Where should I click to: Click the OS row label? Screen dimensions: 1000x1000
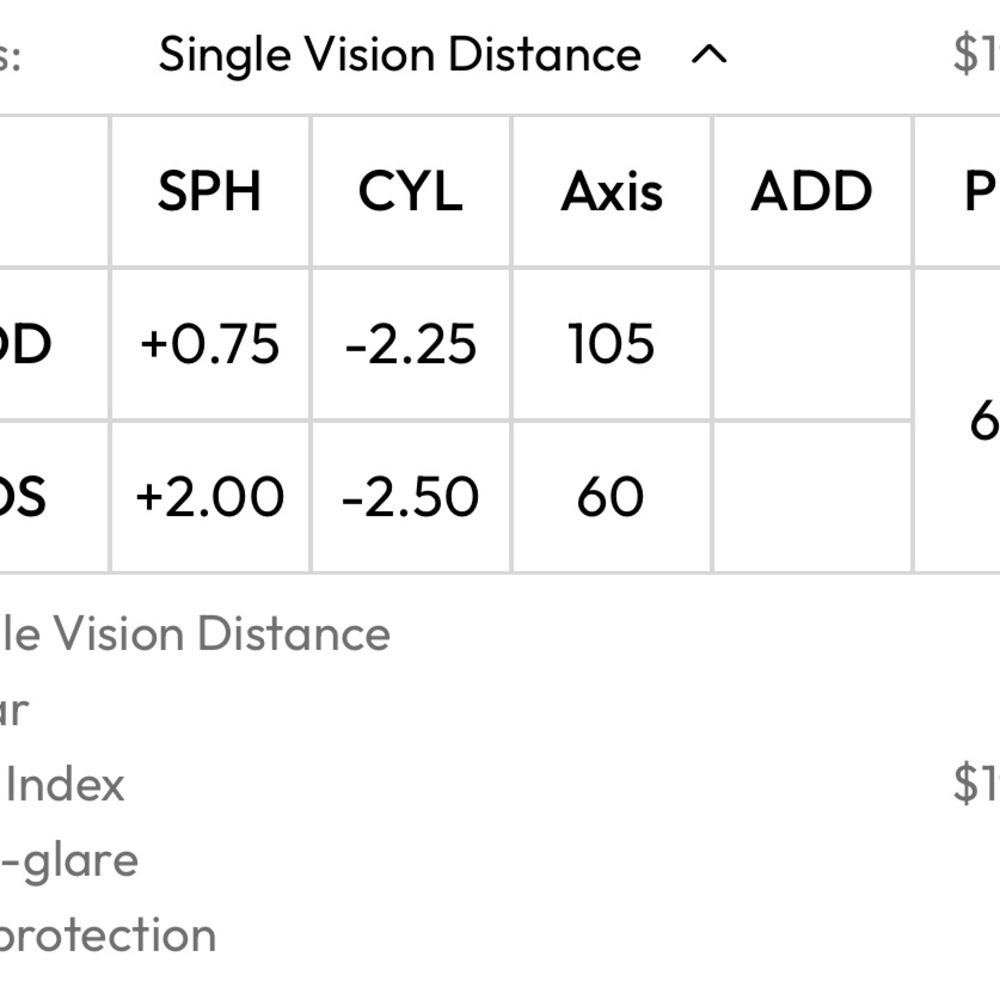point(22,497)
